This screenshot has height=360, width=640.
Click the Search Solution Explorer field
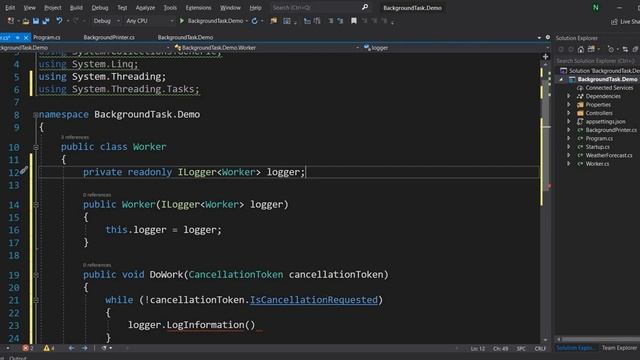click(x=597, y=61)
